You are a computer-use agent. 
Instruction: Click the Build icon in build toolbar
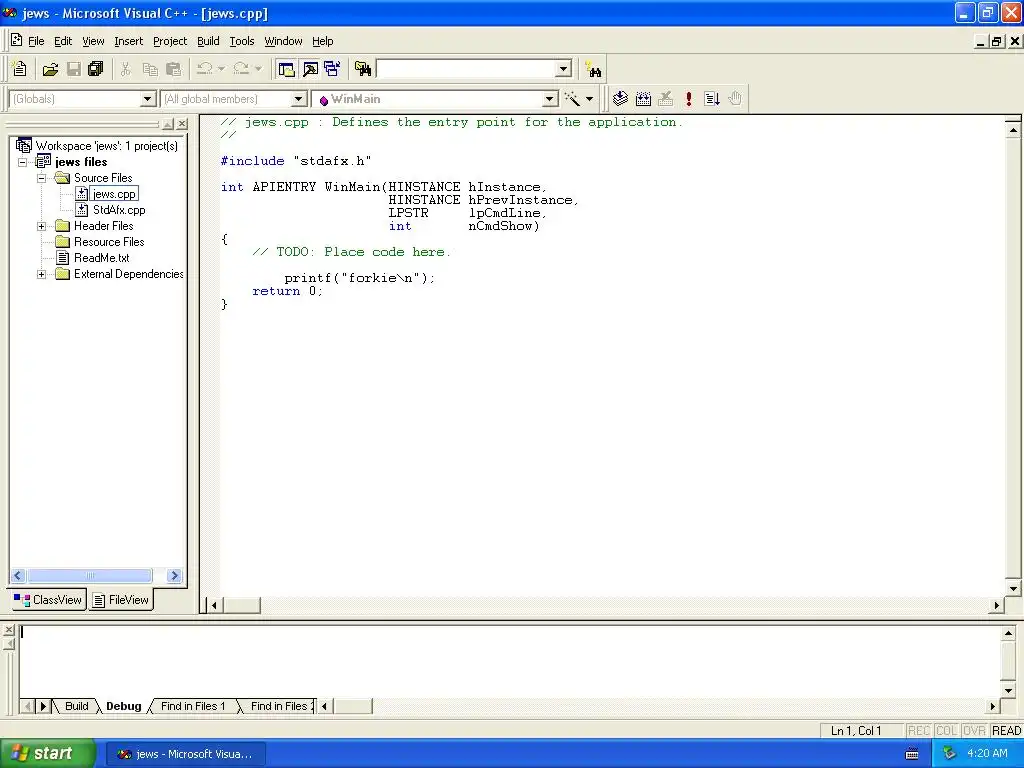tap(643, 99)
